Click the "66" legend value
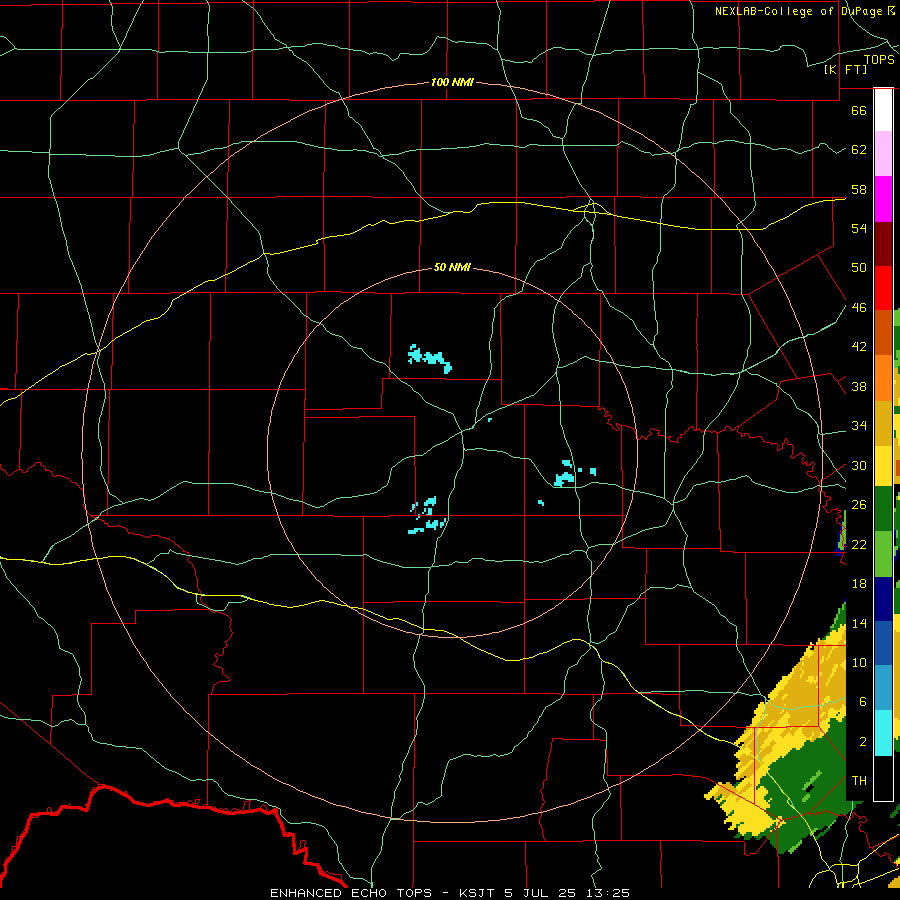The width and height of the screenshot is (900, 900). (x=859, y=110)
